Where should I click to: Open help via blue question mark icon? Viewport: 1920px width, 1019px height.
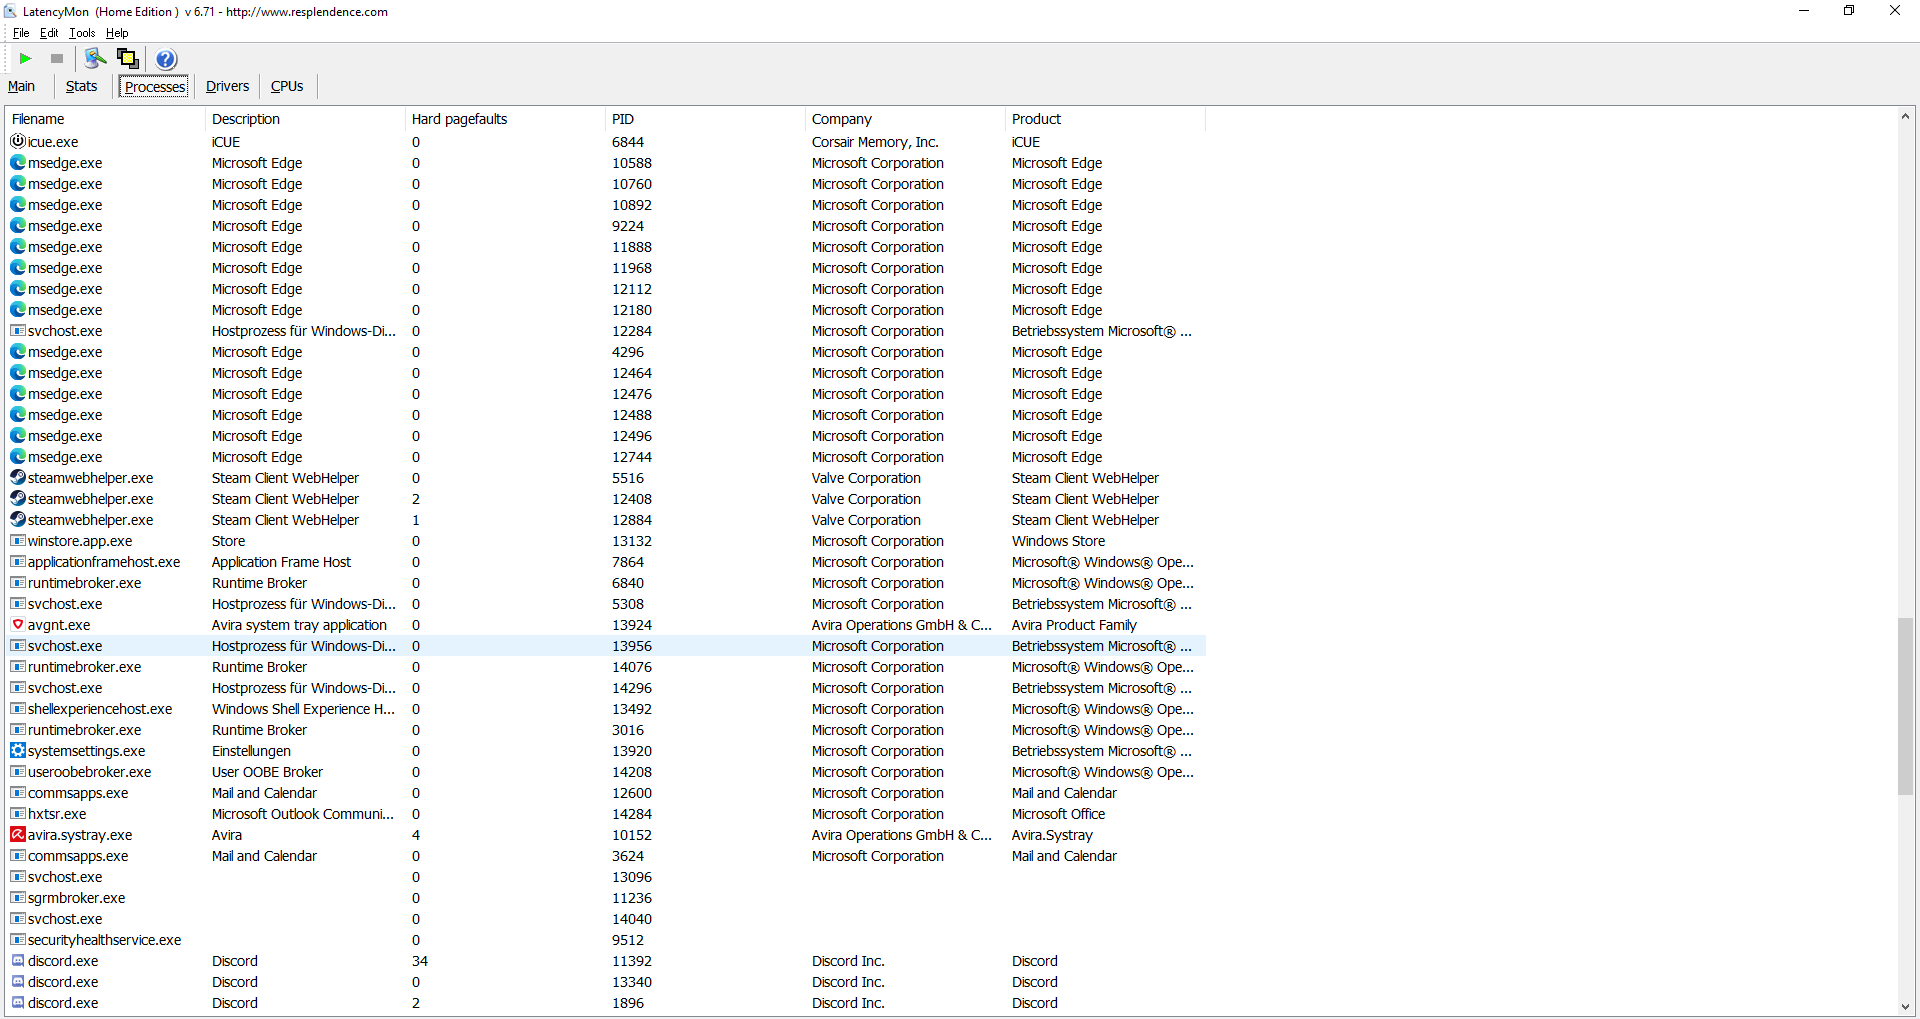(x=166, y=59)
